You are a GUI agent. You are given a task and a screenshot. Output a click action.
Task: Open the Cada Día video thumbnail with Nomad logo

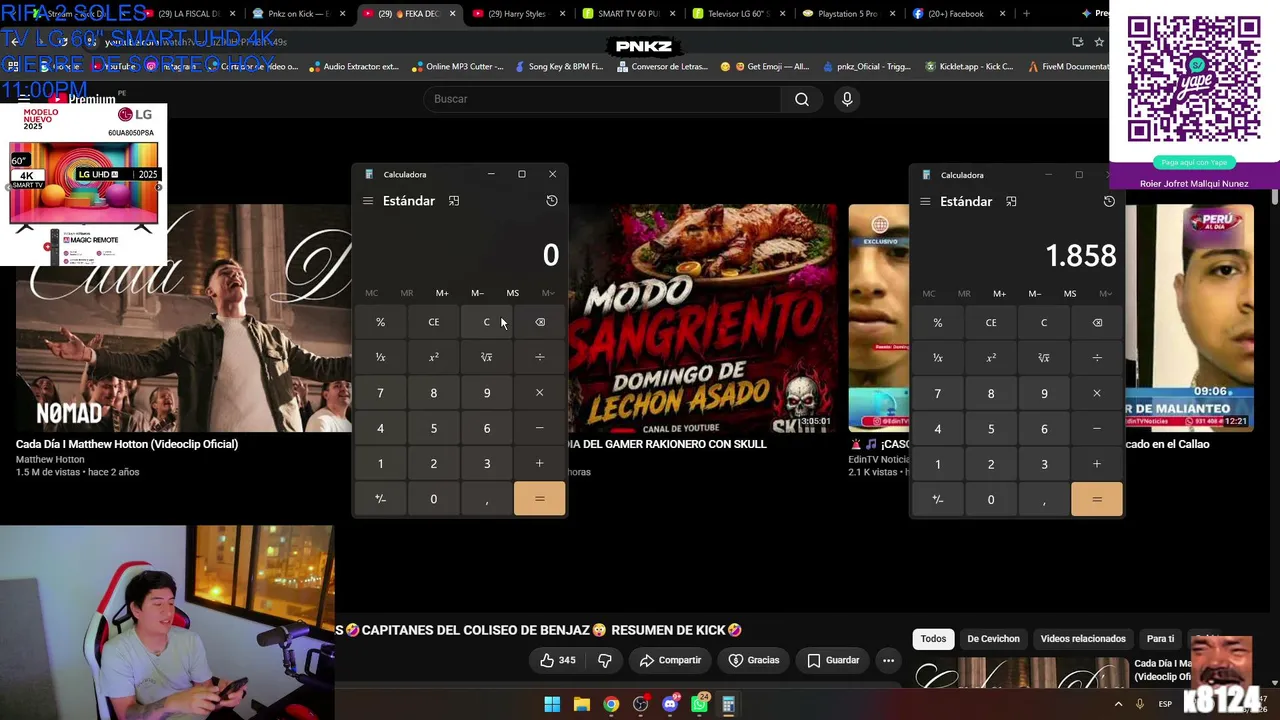(x=184, y=318)
